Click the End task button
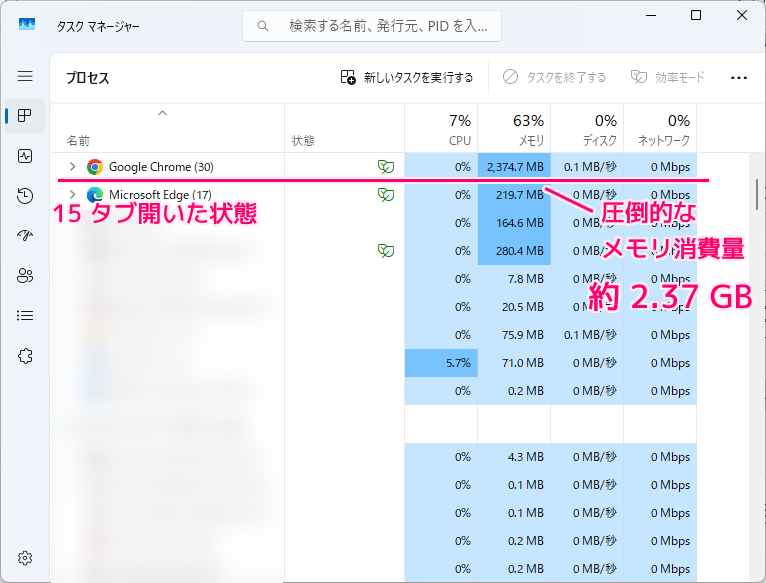 [554, 77]
